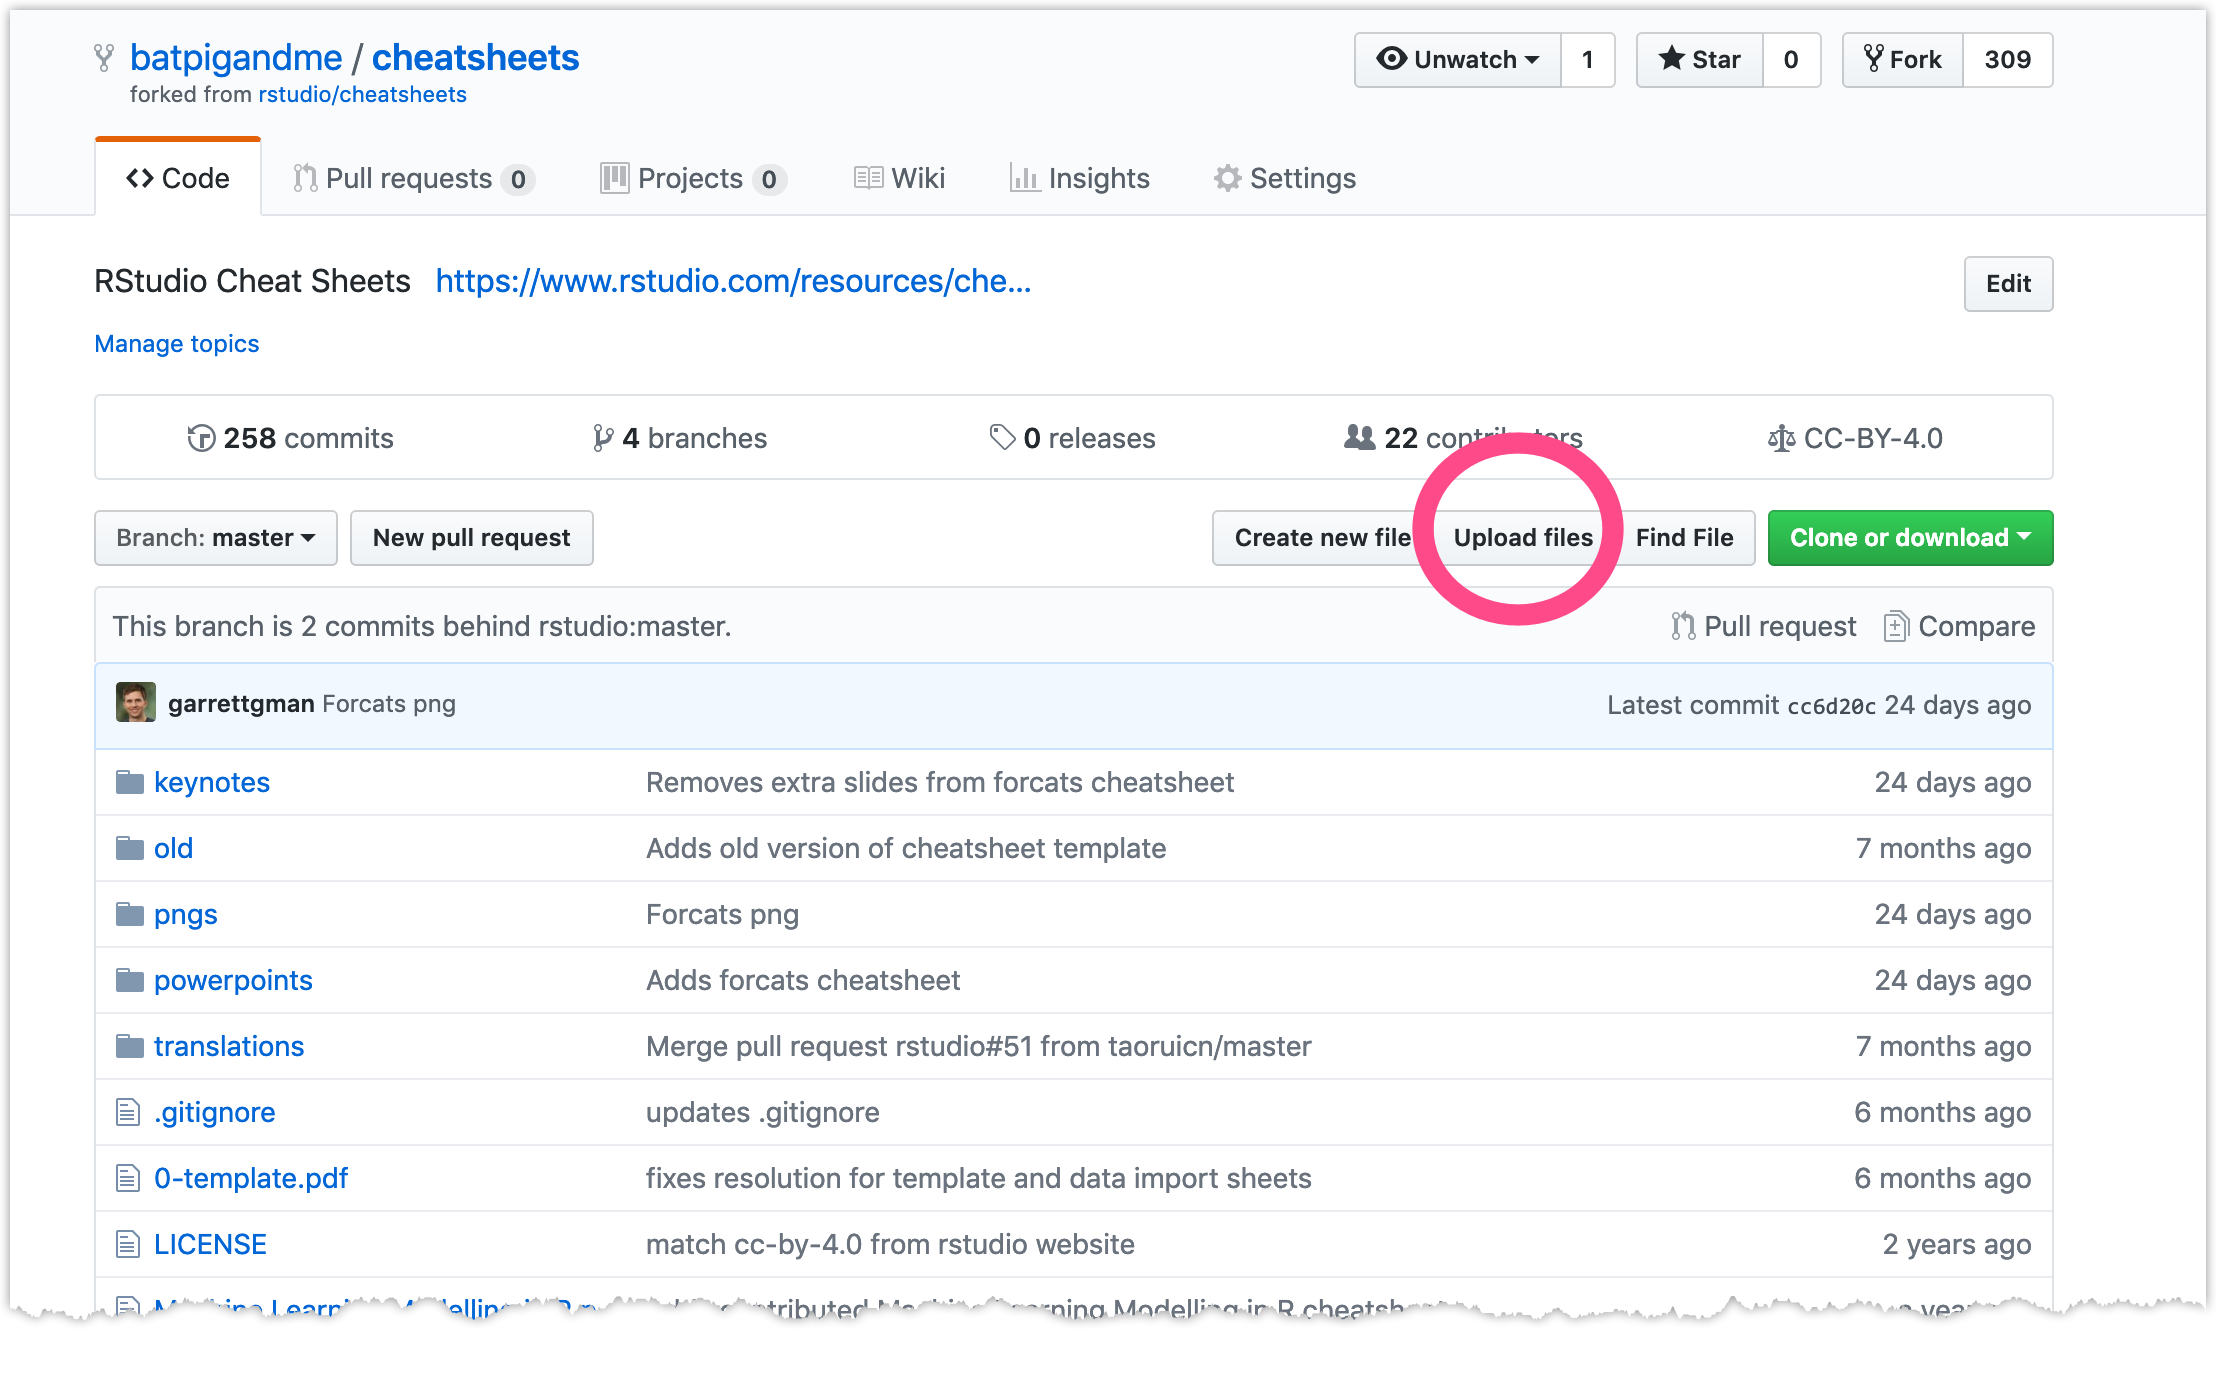Open the Branch: master dropdown
The image size is (2216, 1378).
[215, 537]
